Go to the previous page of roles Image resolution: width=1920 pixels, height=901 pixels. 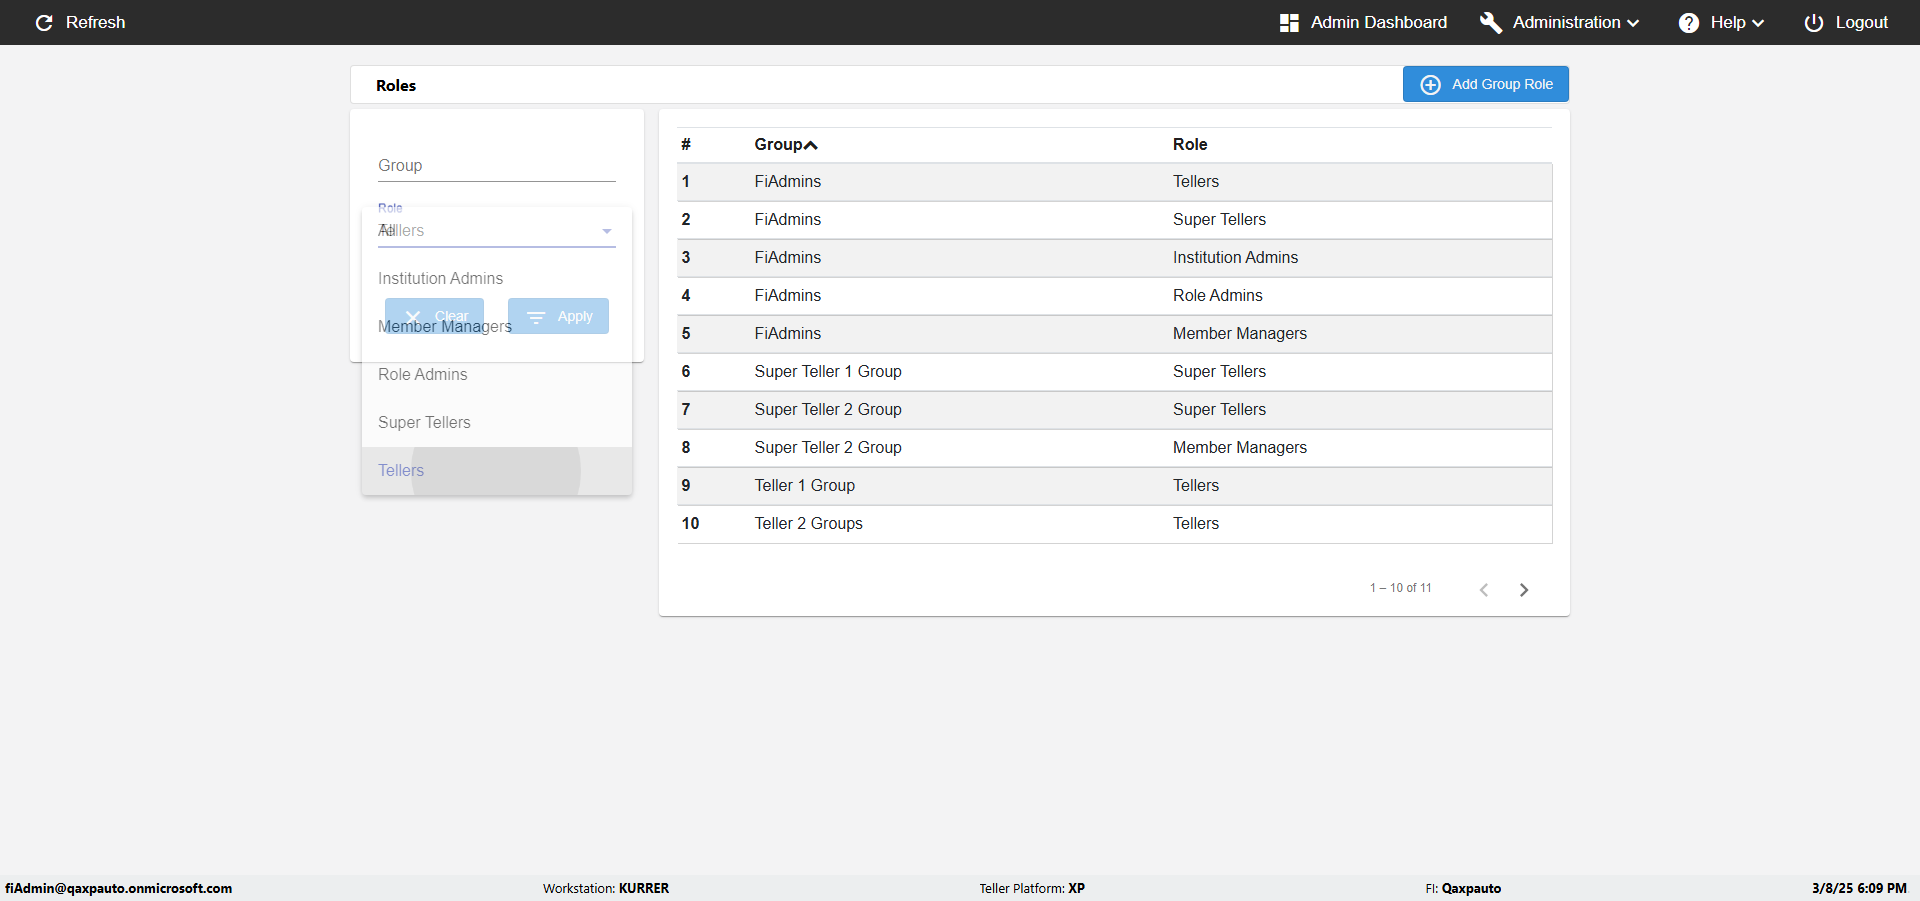1484,590
